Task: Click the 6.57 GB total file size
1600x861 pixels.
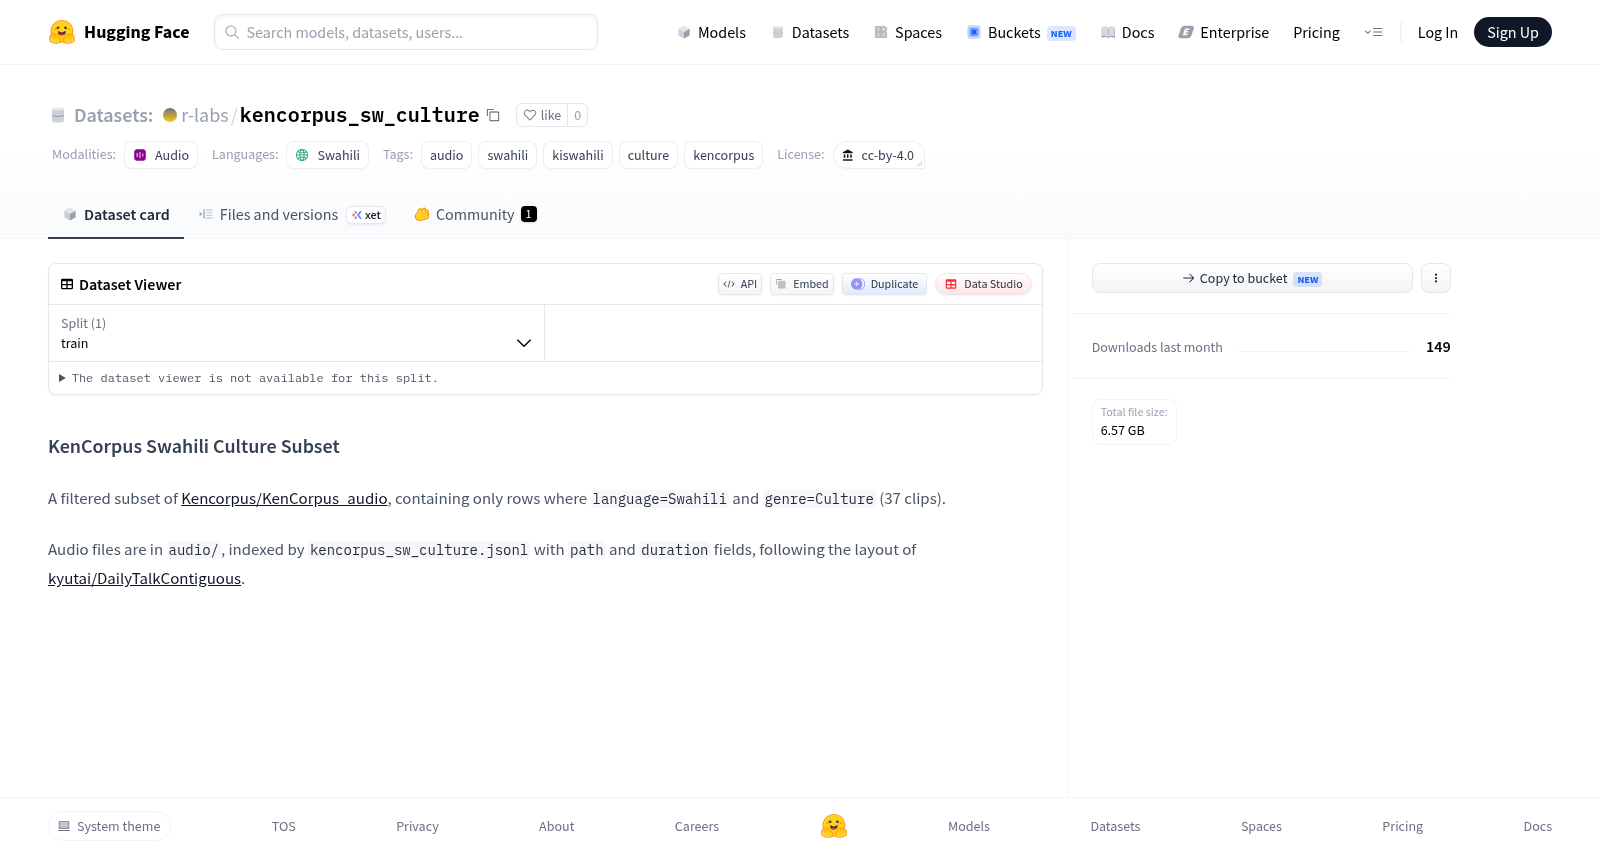Action: pos(1123,430)
